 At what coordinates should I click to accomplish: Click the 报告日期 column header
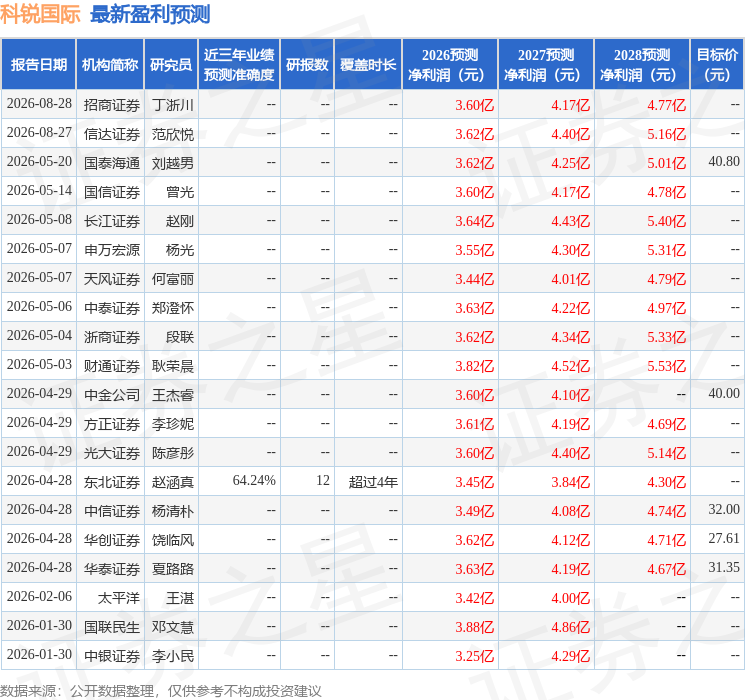(38, 65)
